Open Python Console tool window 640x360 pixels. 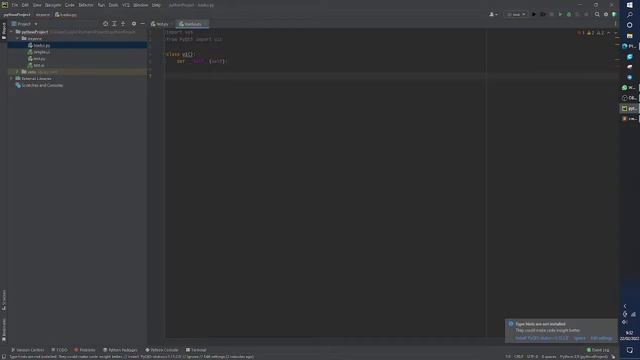coord(162,350)
